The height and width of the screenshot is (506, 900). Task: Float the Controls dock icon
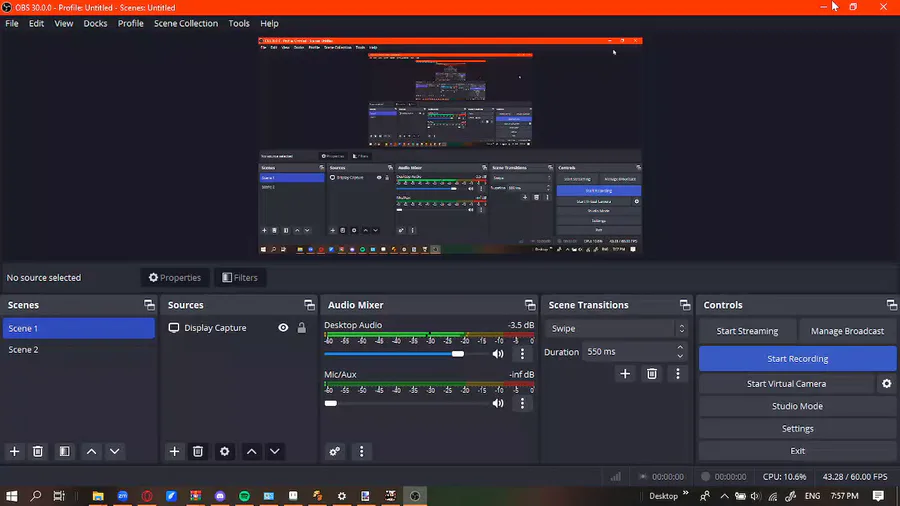pos(891,305)
